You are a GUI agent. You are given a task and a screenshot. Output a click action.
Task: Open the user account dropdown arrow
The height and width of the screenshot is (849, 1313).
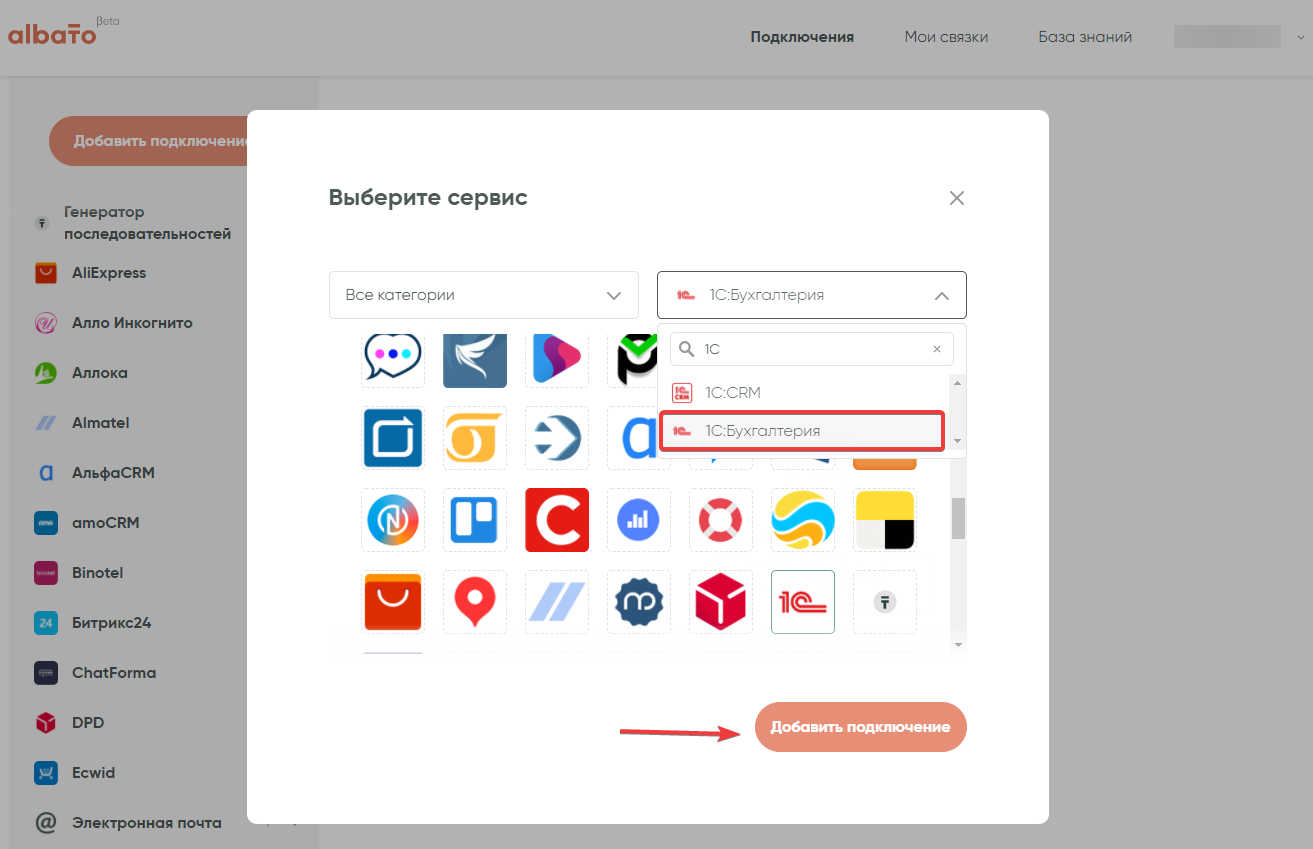(1300, 37)
